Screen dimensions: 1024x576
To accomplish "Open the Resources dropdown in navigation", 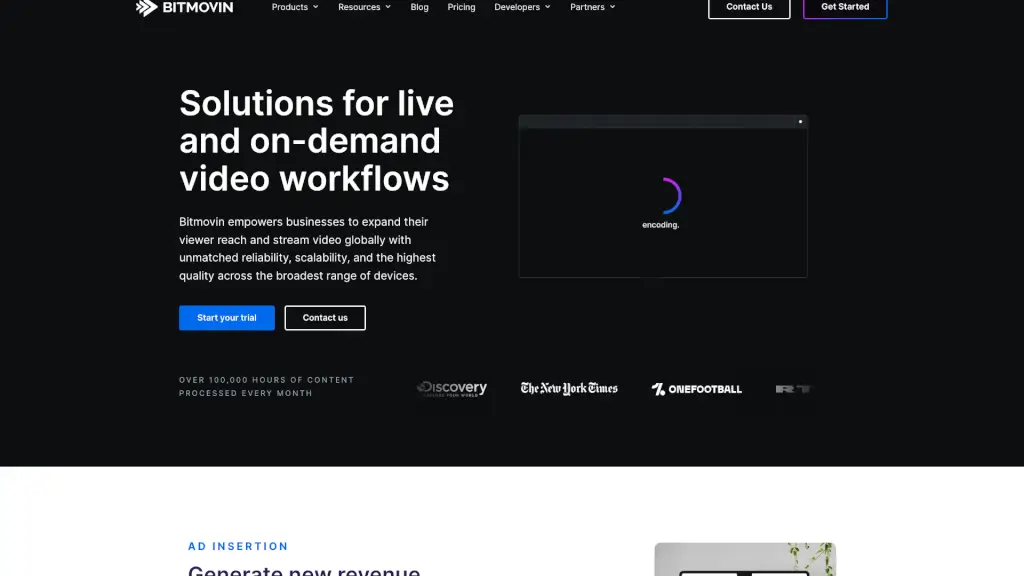I will [x=364, y=7].
